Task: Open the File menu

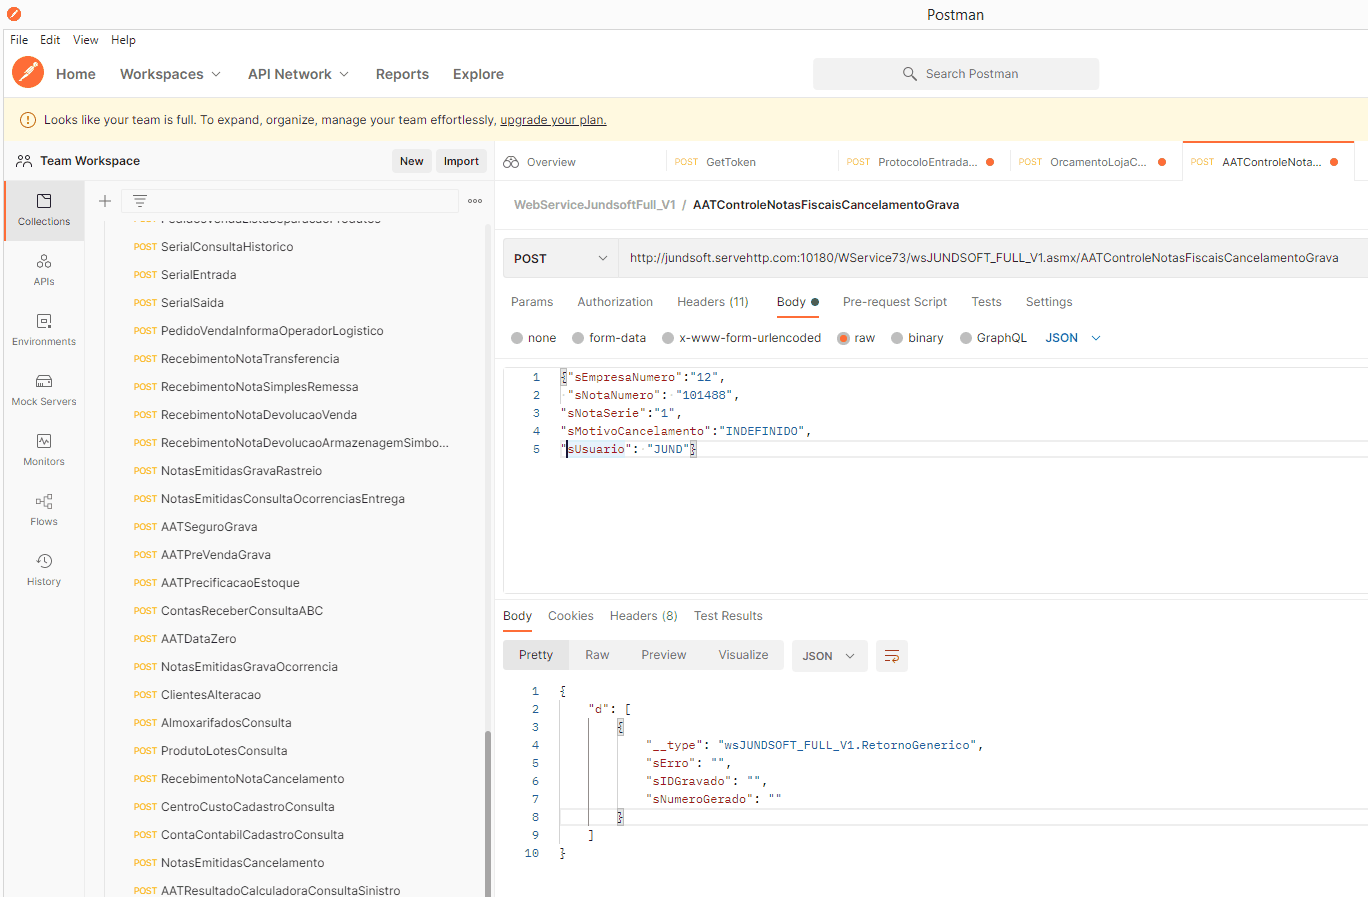Action: (x=19, y=40)
